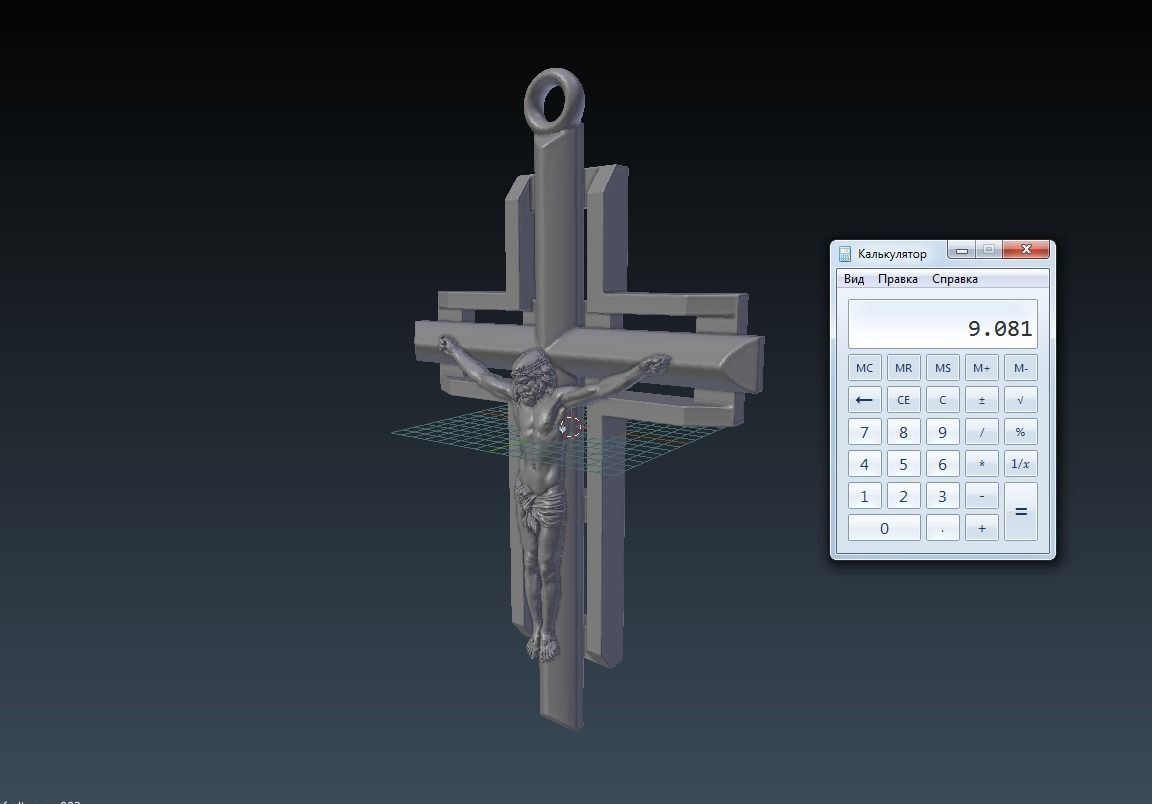Click the M+ memory add button
Screen dimensions: 1152x804
982,367
